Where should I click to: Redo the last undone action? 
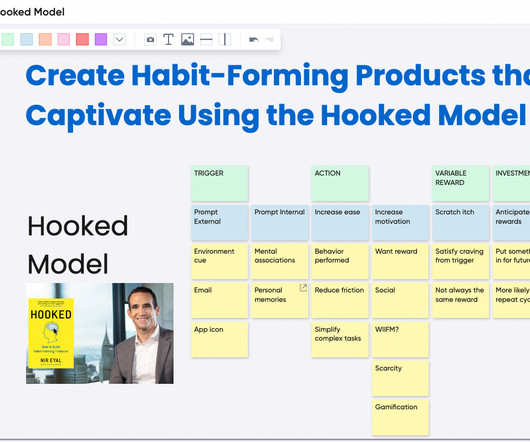(x=269, y=40)
